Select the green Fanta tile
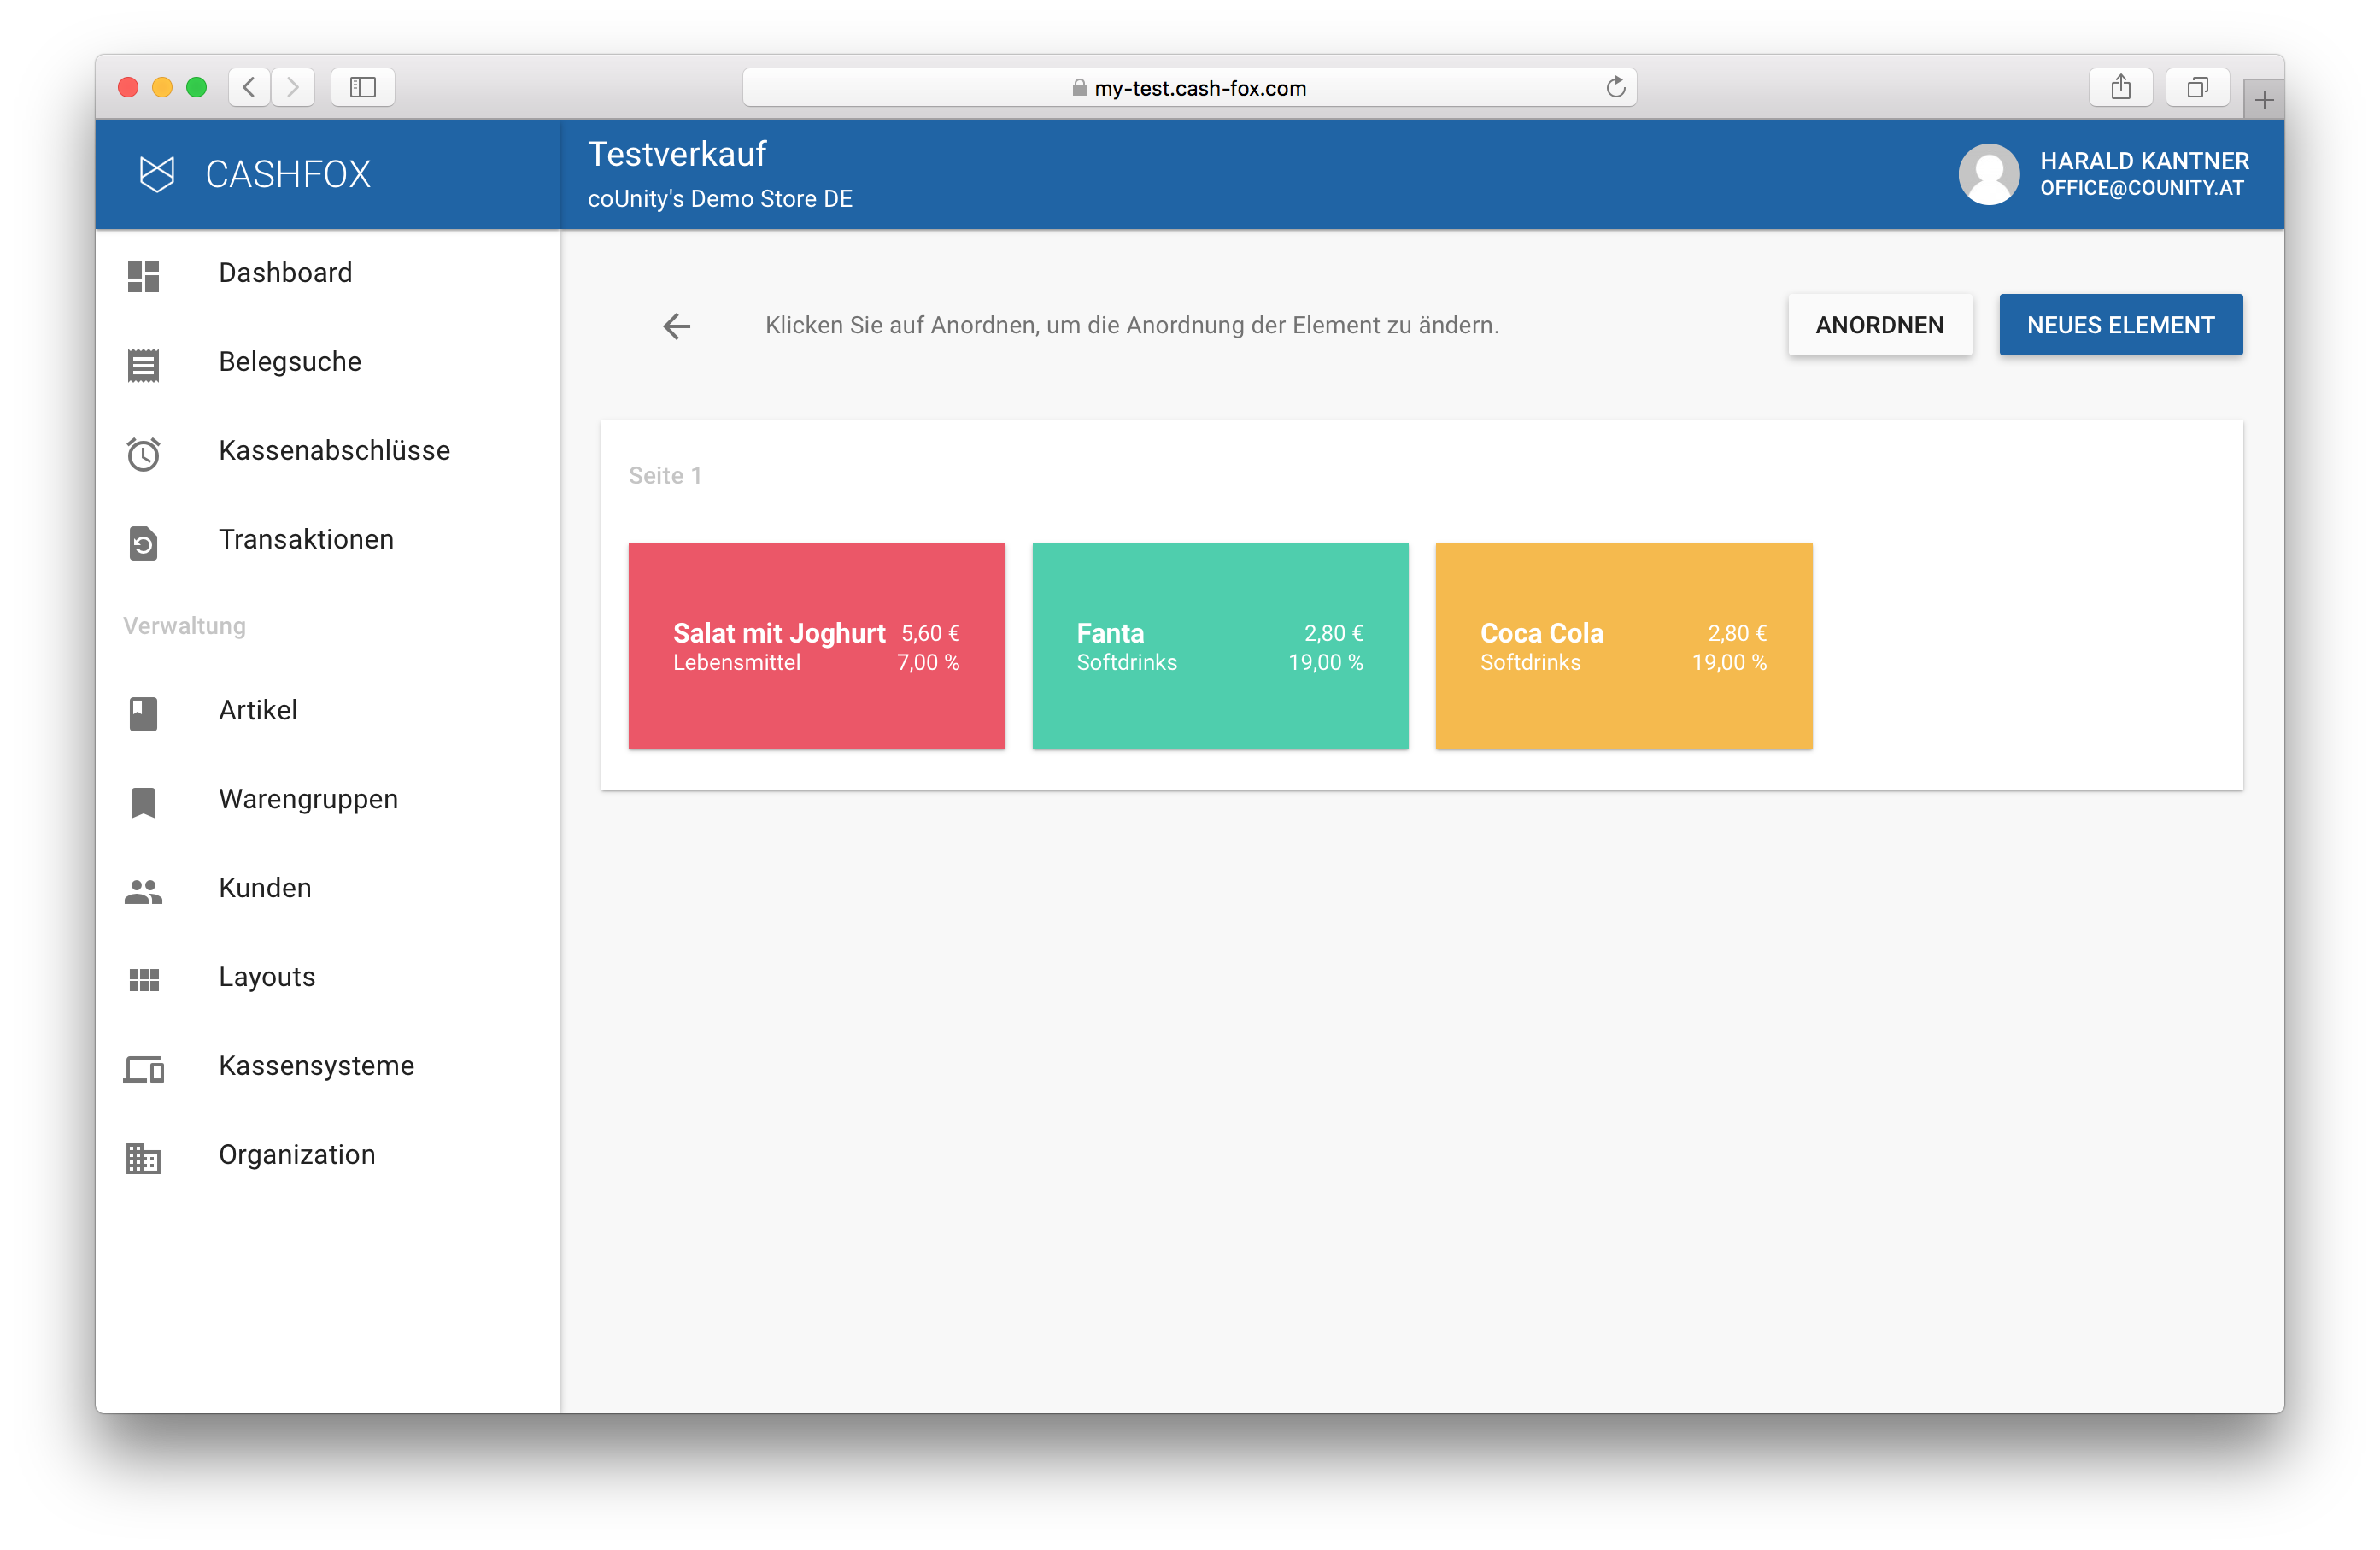The height and width of the screenshot is (1550, 2380). point(1220,646)
